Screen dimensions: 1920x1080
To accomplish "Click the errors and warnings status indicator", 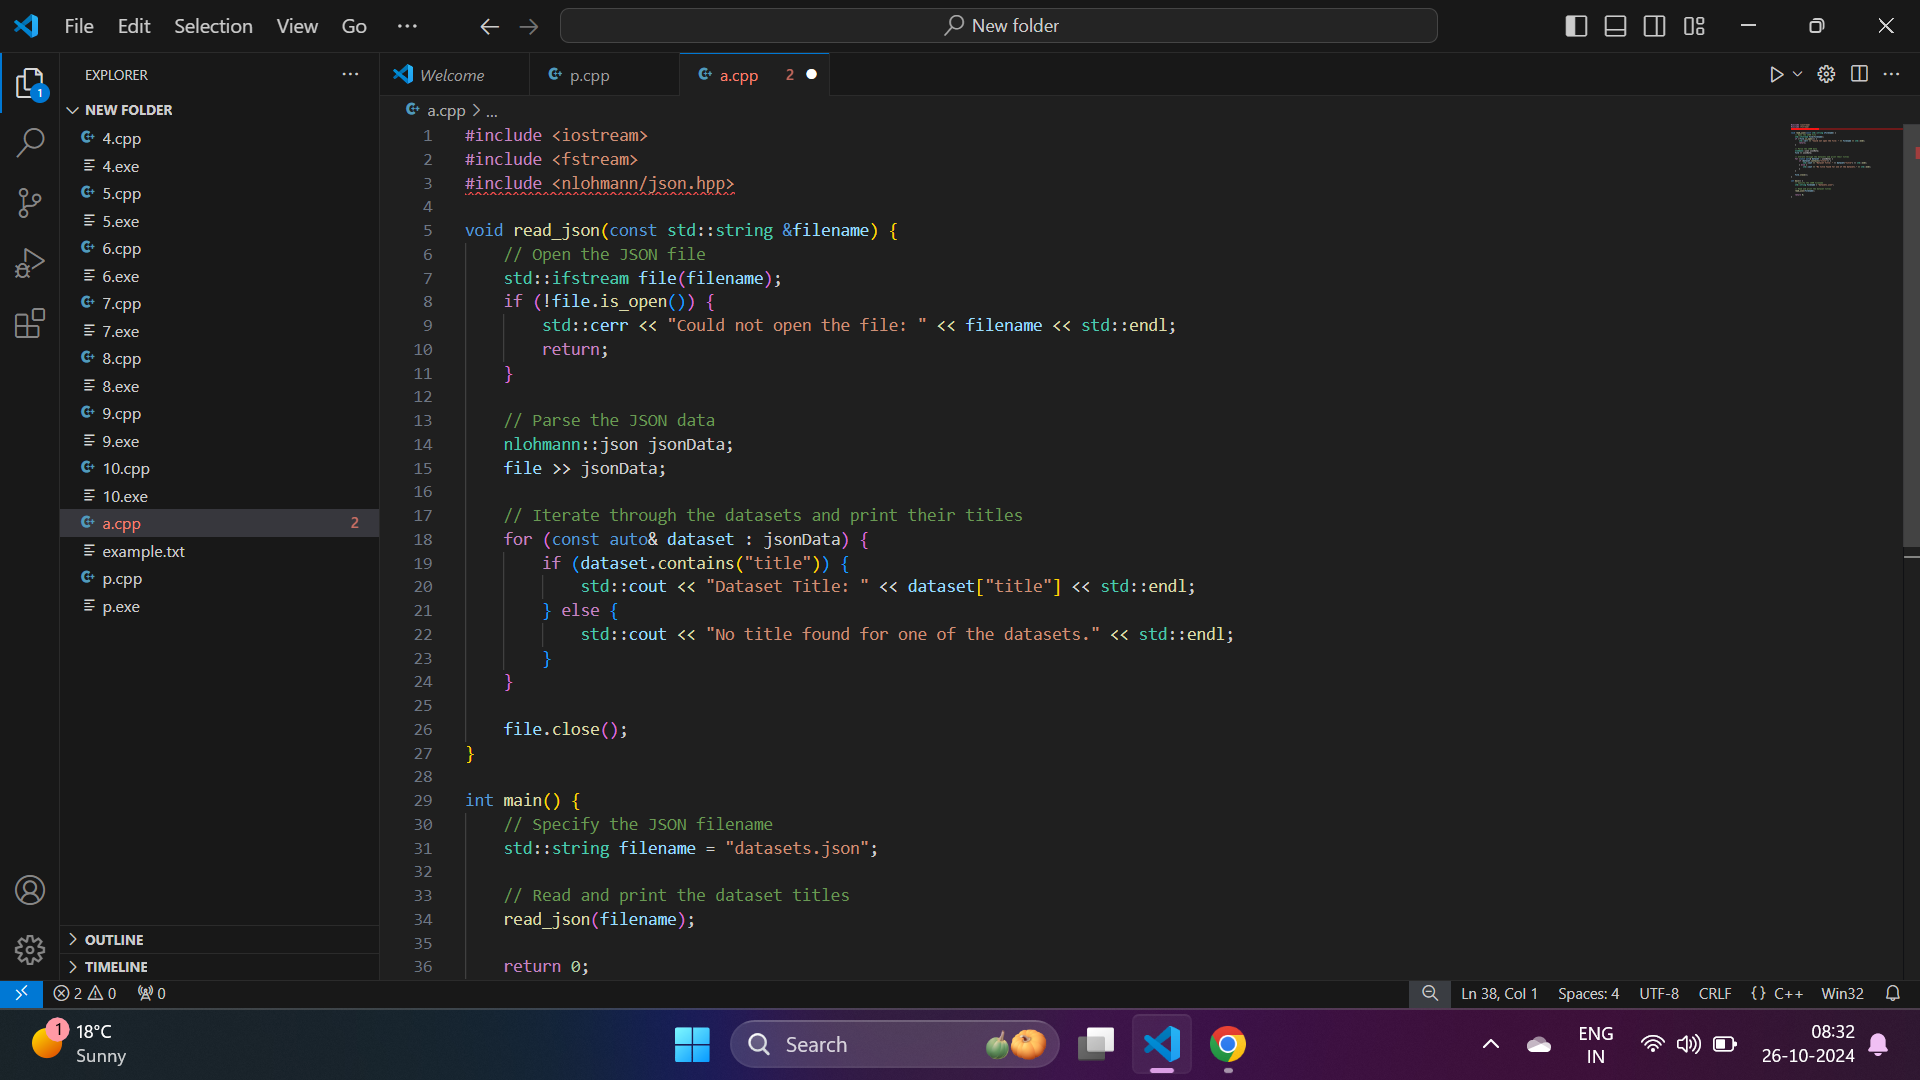I will (85, 993).
